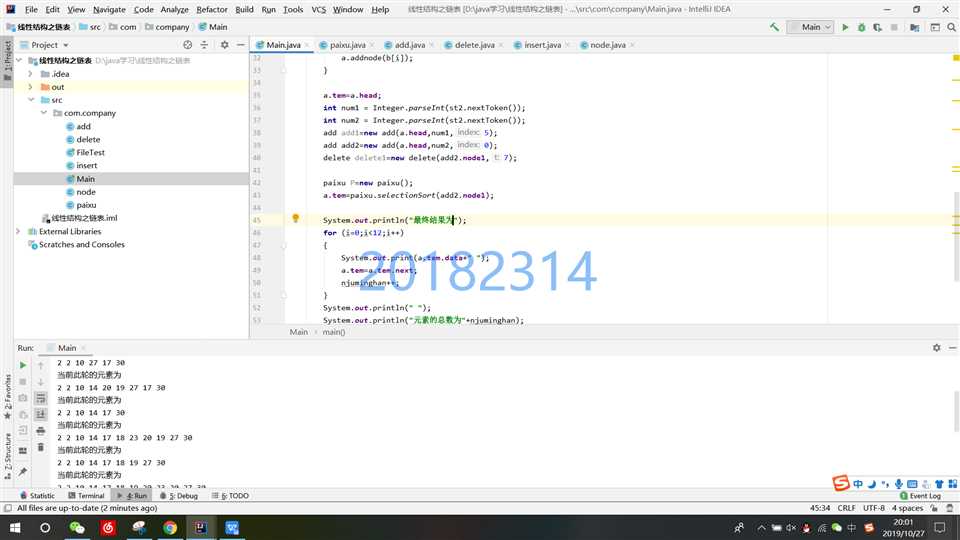The width and height of the screenshot is (960, 540).
Task: Pin the Run tab
Action: [23, 471]
